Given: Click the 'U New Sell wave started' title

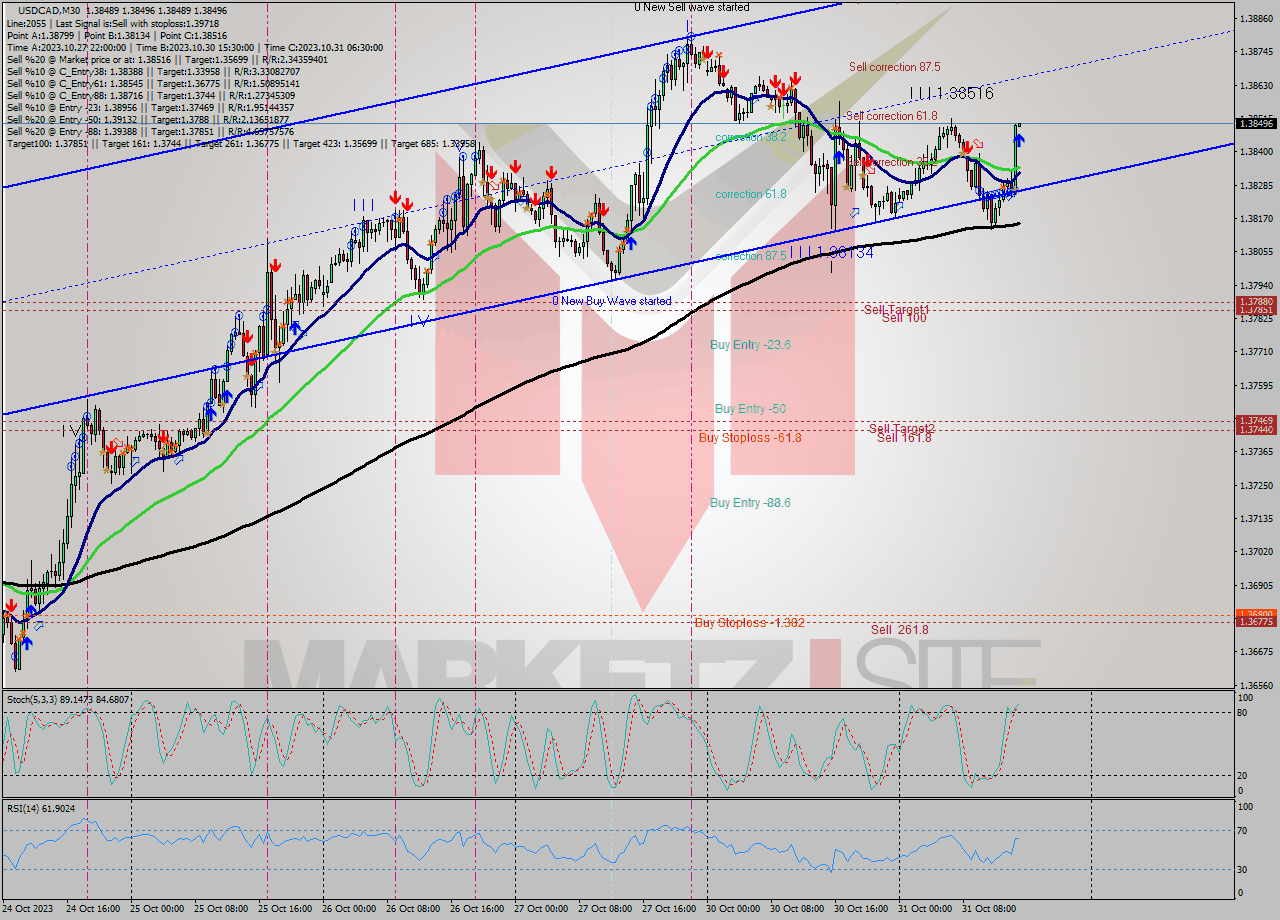Looking at the screenshot, I should 690,7.
